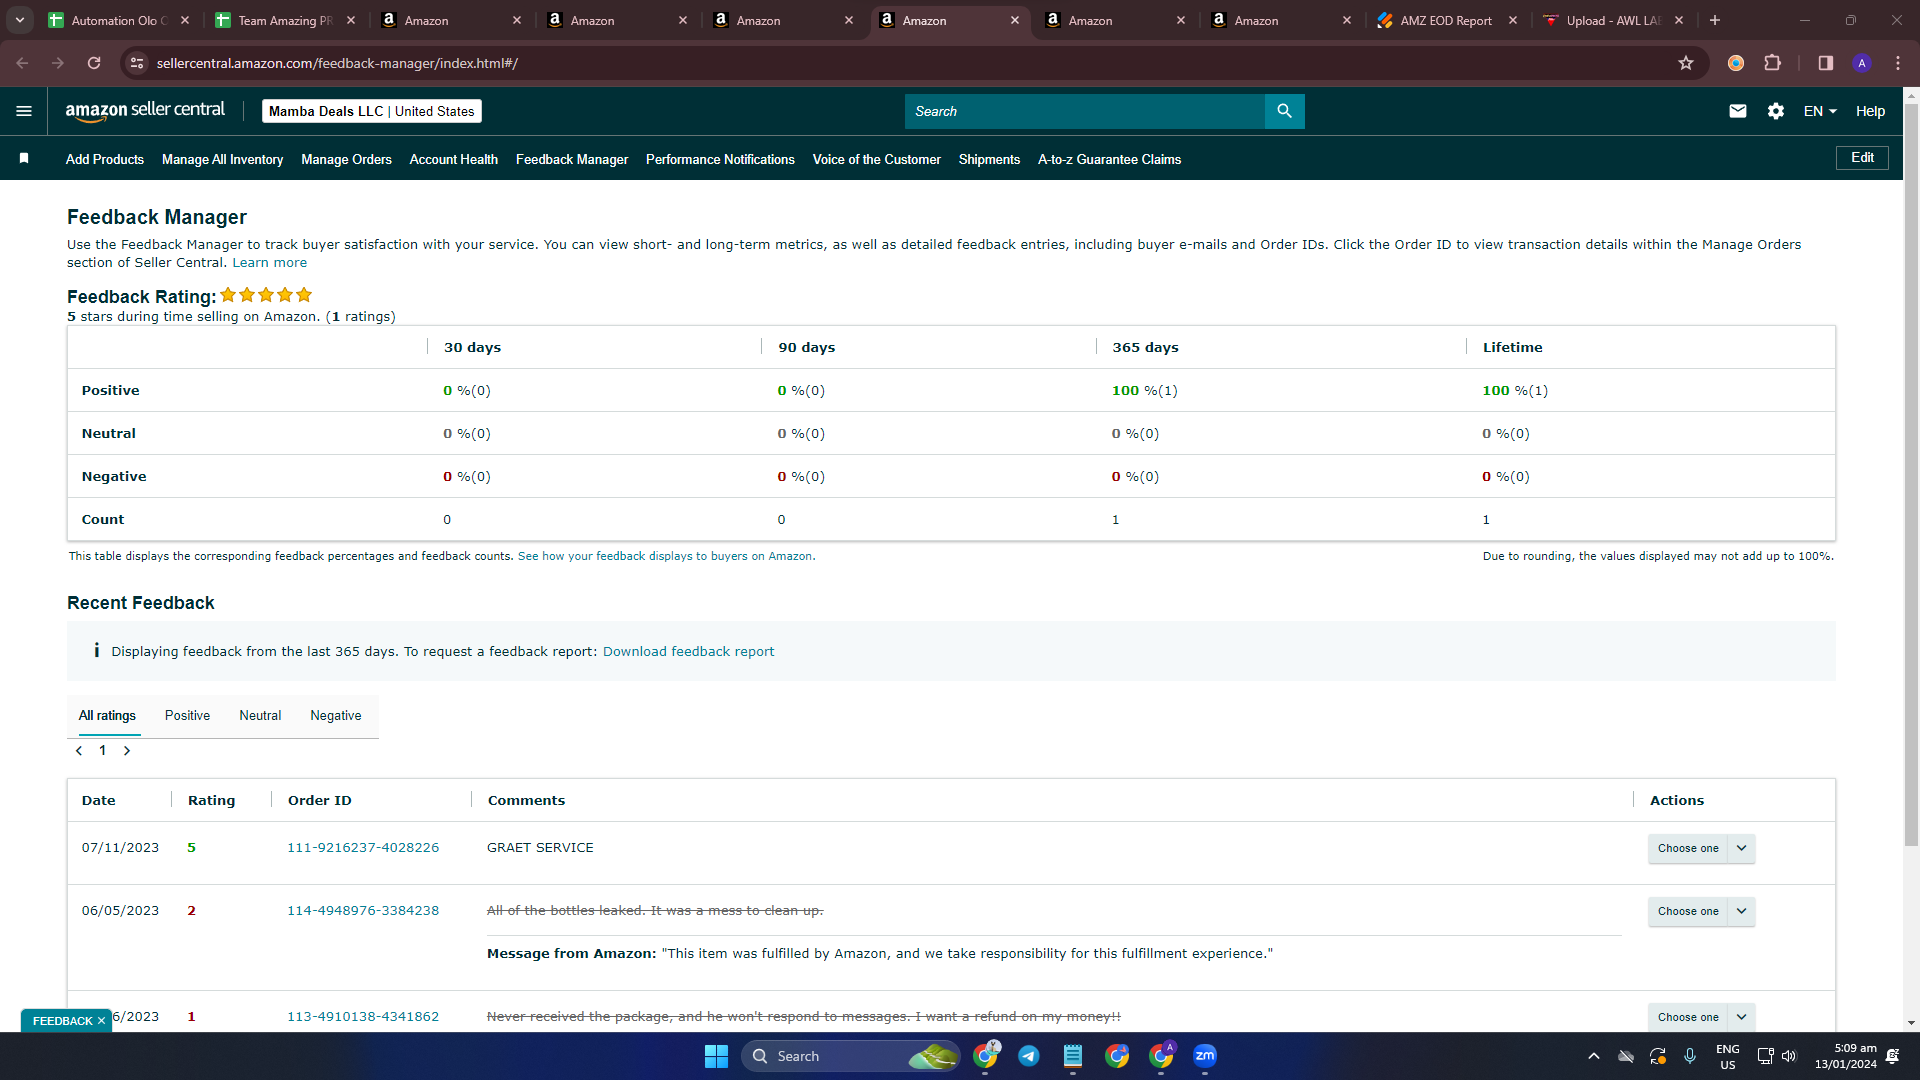Open the Shipments nav item

click(x=989, y=159)
